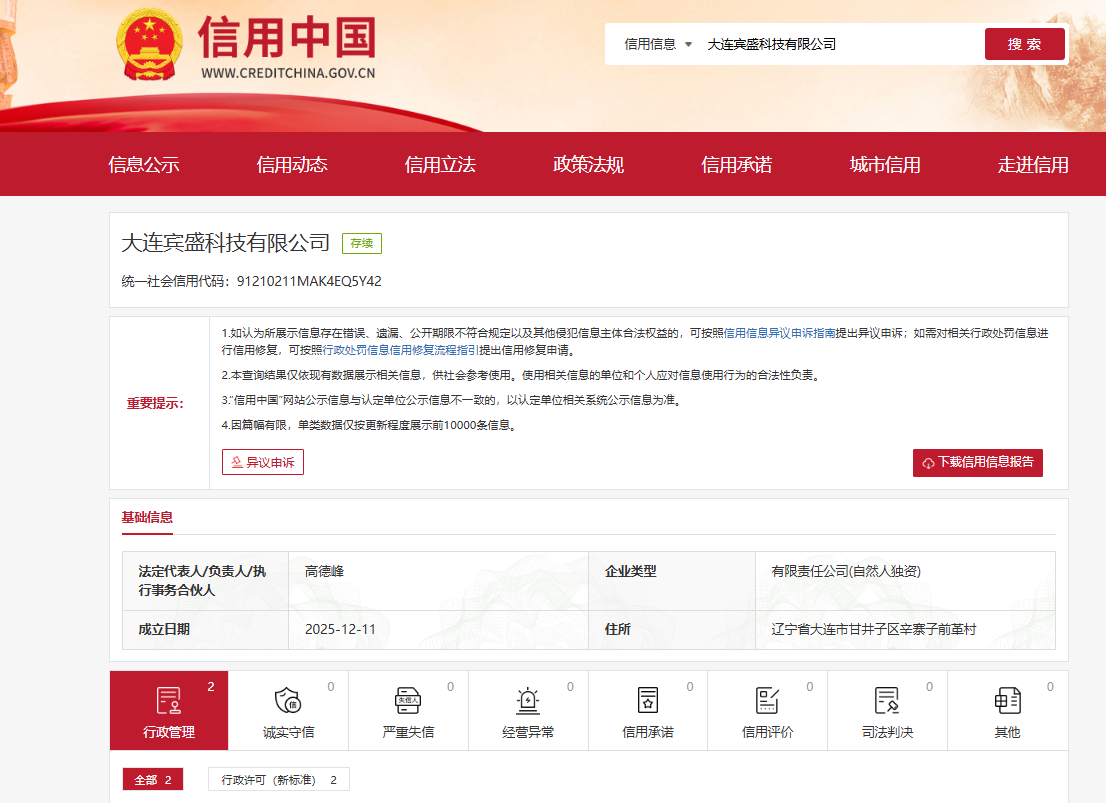
Task: Select the 其他 category icon
Action: pyautogui.click(x=1007, y=700)
